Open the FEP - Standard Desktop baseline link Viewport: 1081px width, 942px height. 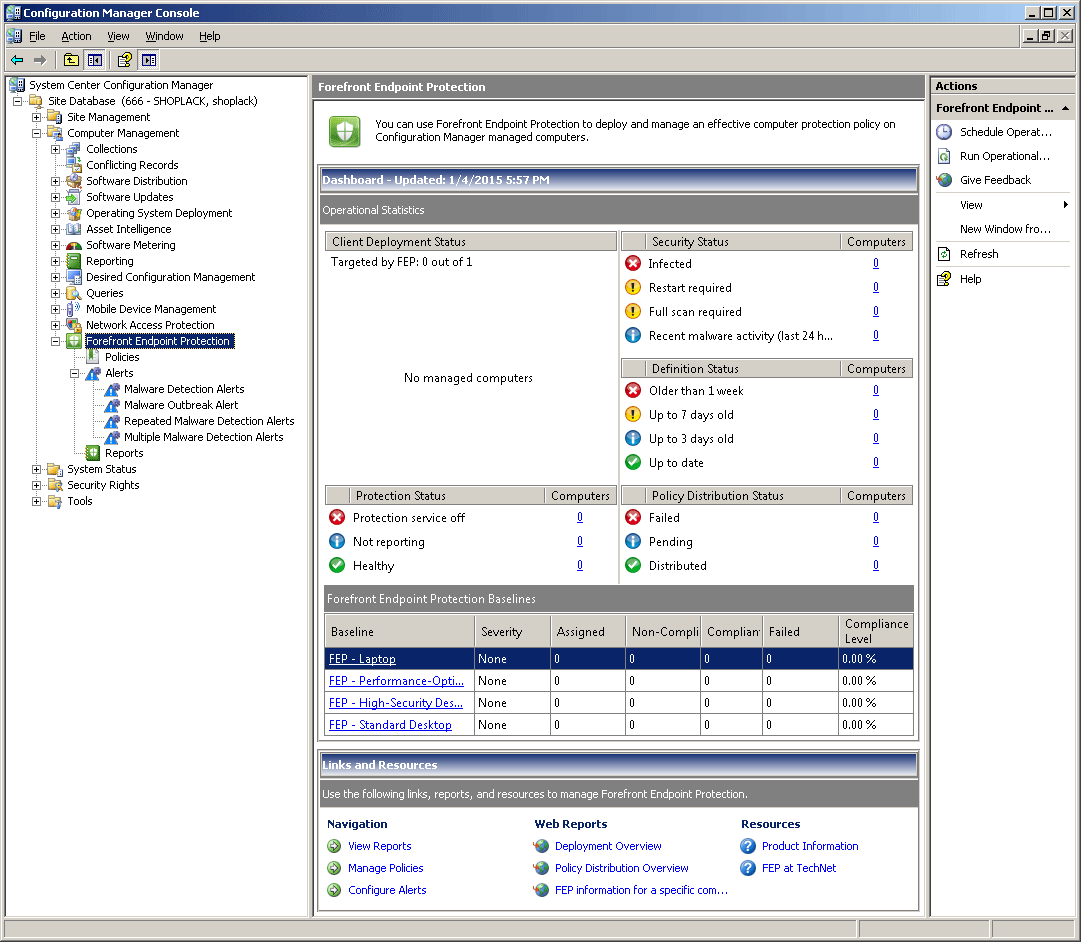390,725
